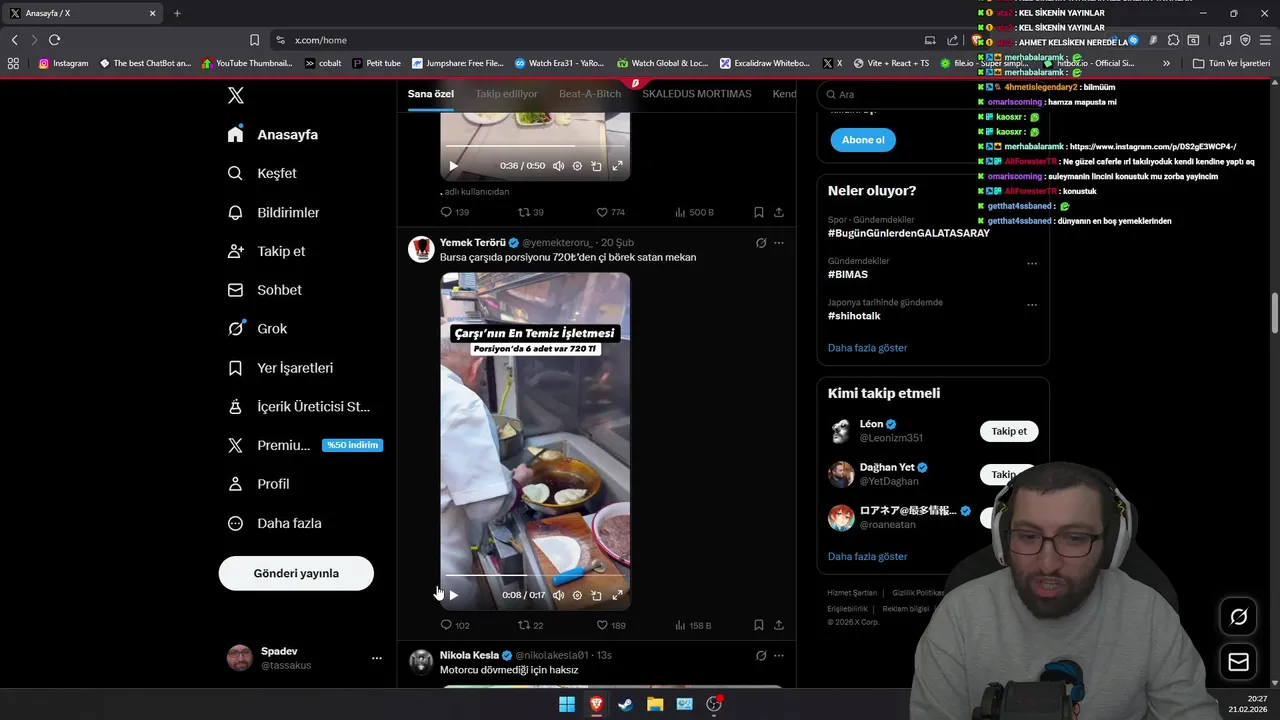The height and width of the screenshot is (720, 1280).
Task: Open the Takip et sidebar item
Action: tap(267, 251)
